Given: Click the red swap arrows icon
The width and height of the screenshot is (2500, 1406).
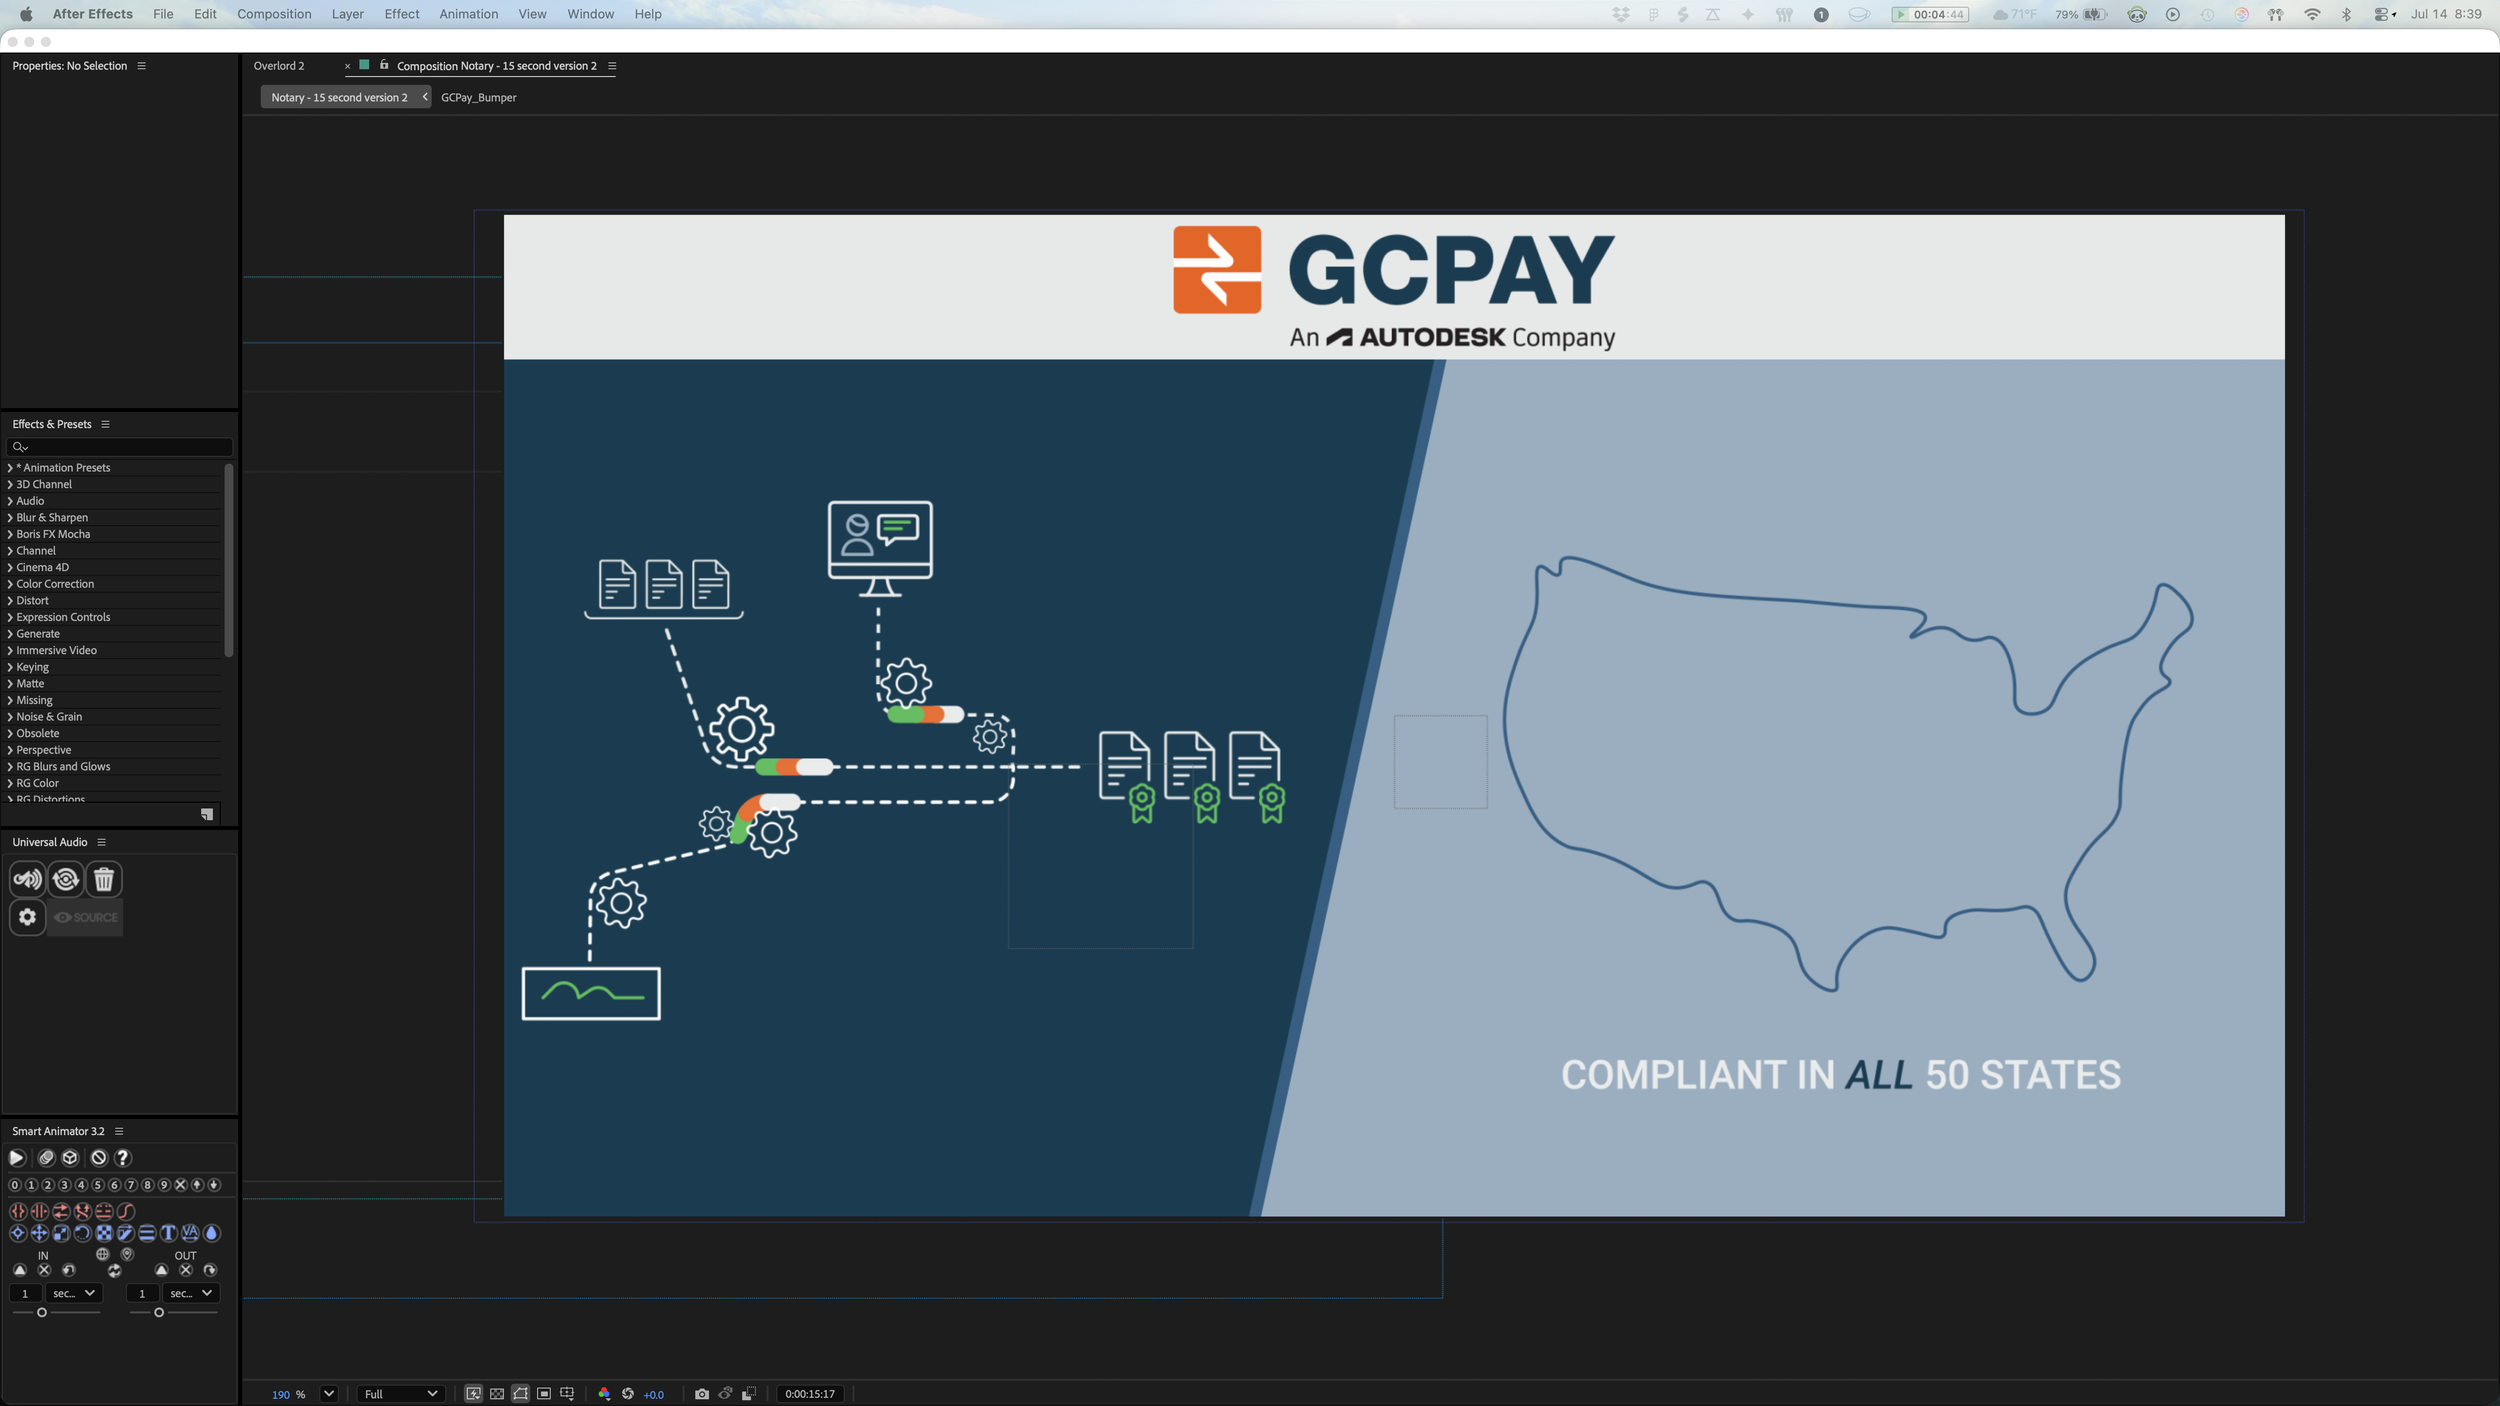Looking at the screenshot, I should click(61, 1211).
